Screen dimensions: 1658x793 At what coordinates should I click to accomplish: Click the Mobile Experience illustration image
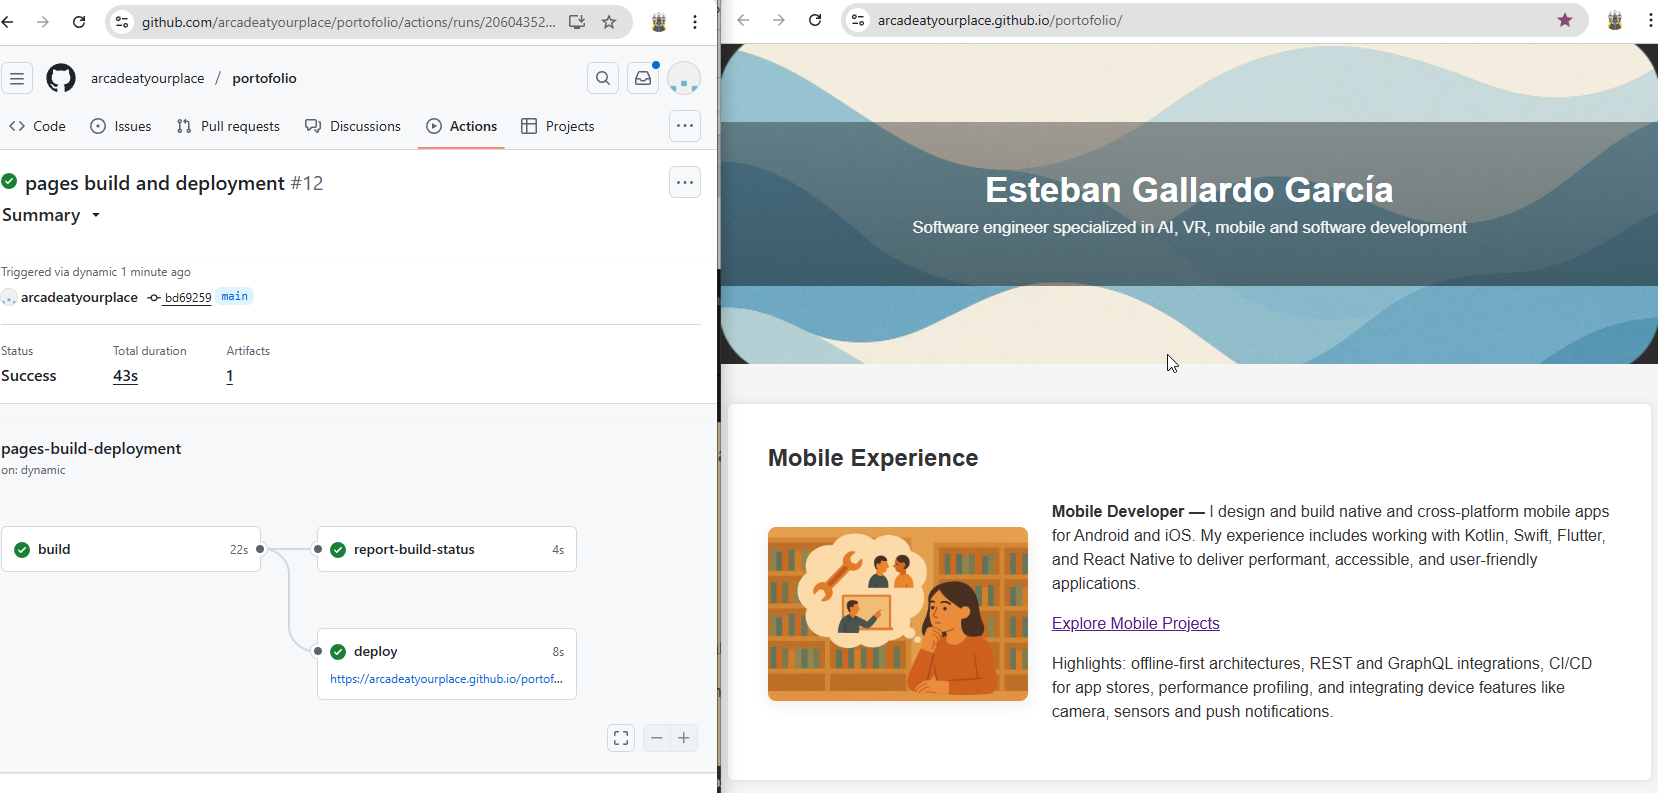tap(897, 614)
